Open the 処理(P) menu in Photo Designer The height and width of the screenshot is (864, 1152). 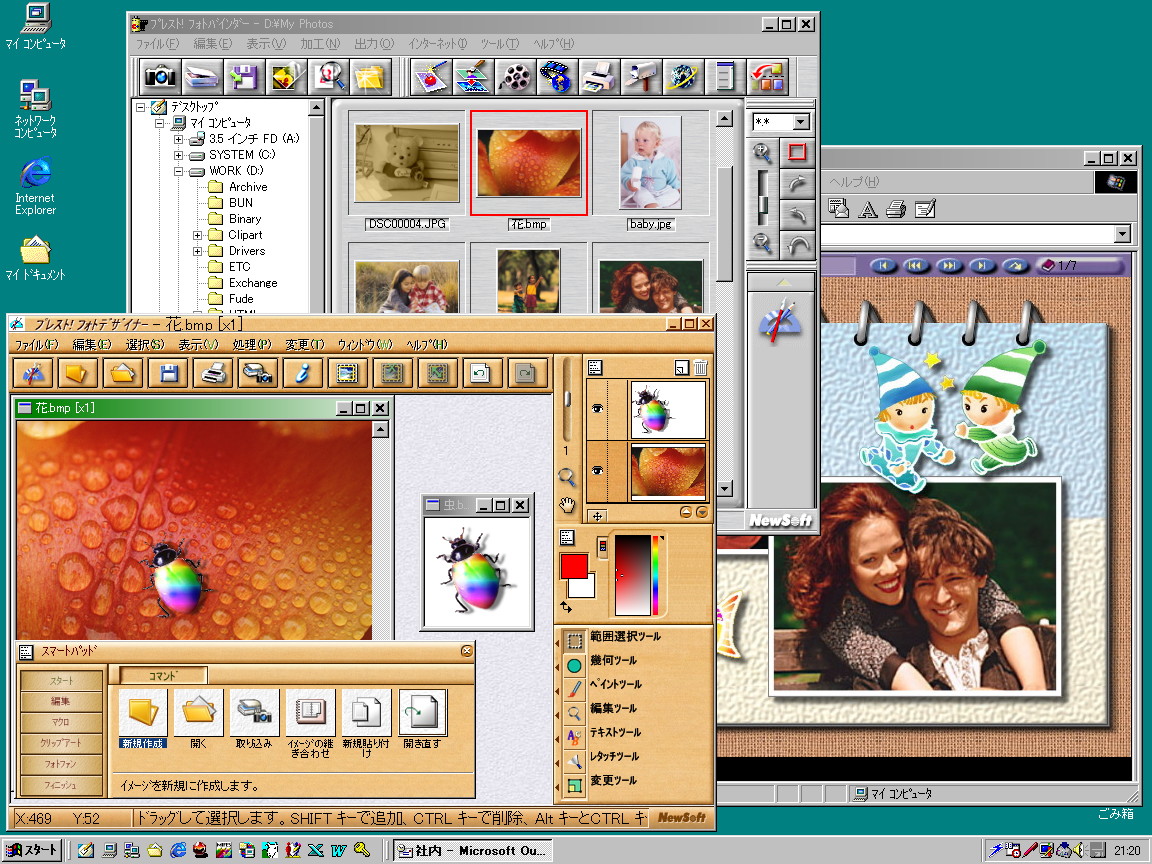point(251,344)
